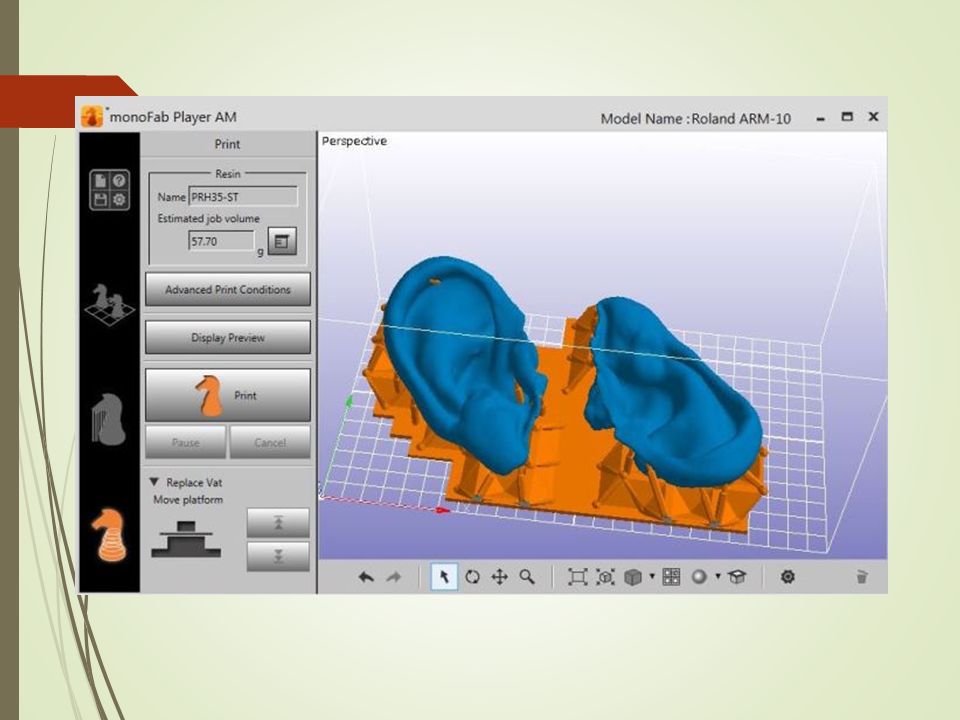This screenshot has width=960, height=720.
Task: Click the new file icon in sidebar
Action: (x=100, y=181)
